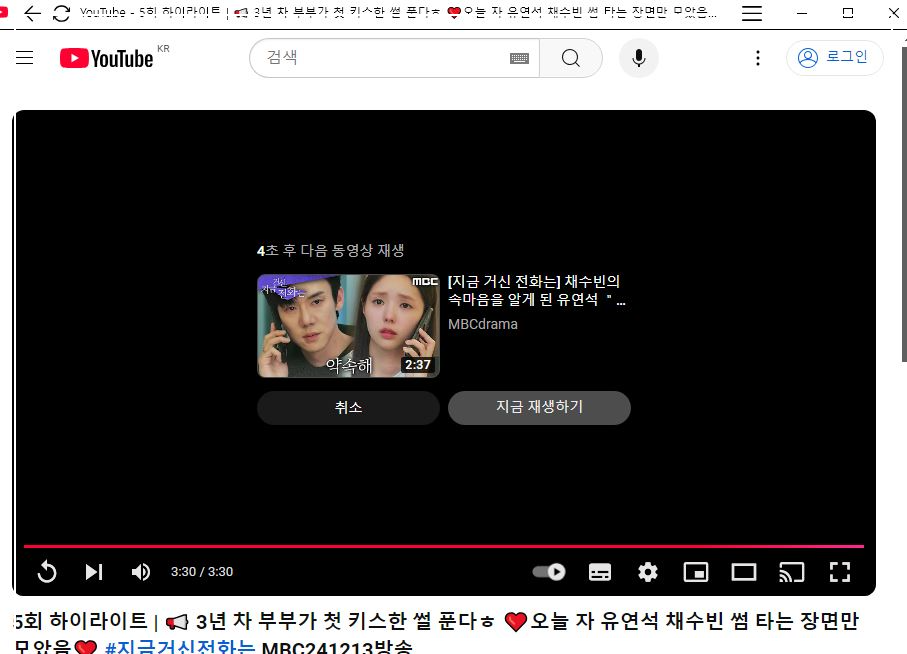Screen dimensions: 907x654
Task: Open the browser hamburger menu
Action: tap(751, 13)
